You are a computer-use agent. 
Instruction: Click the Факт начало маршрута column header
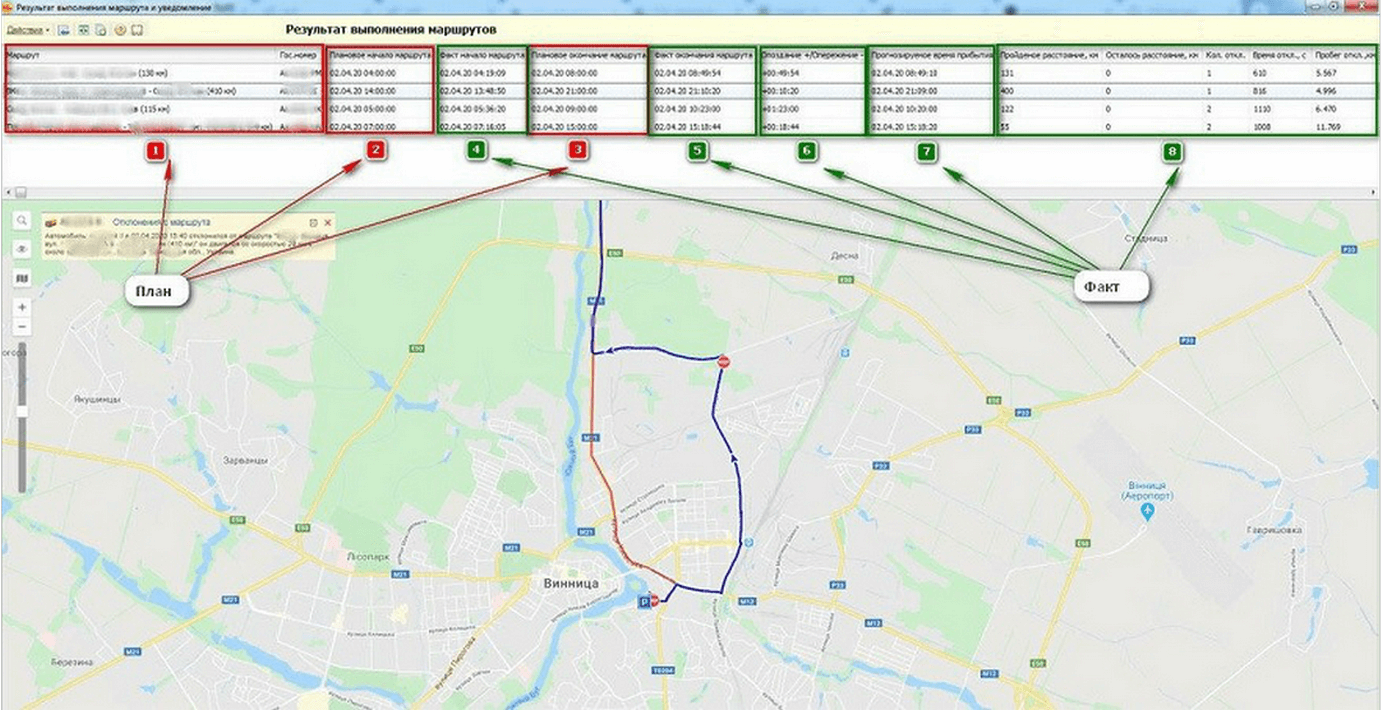click(x=483, y=55)
